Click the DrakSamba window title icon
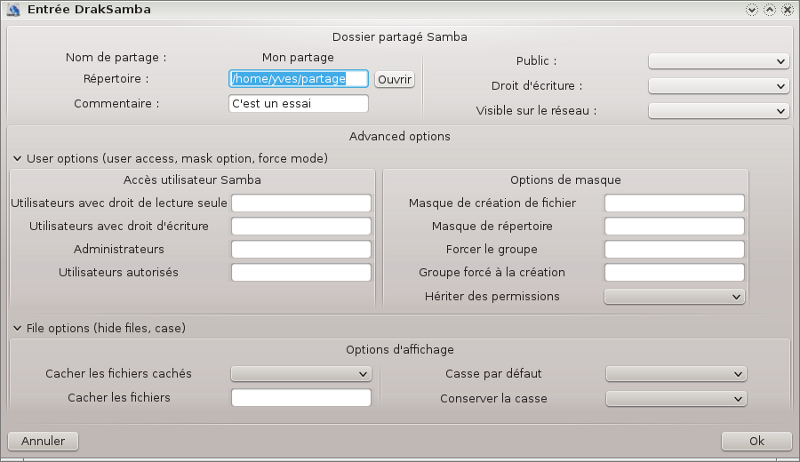This screenshot has width=800, height=462. click(12, 9)
